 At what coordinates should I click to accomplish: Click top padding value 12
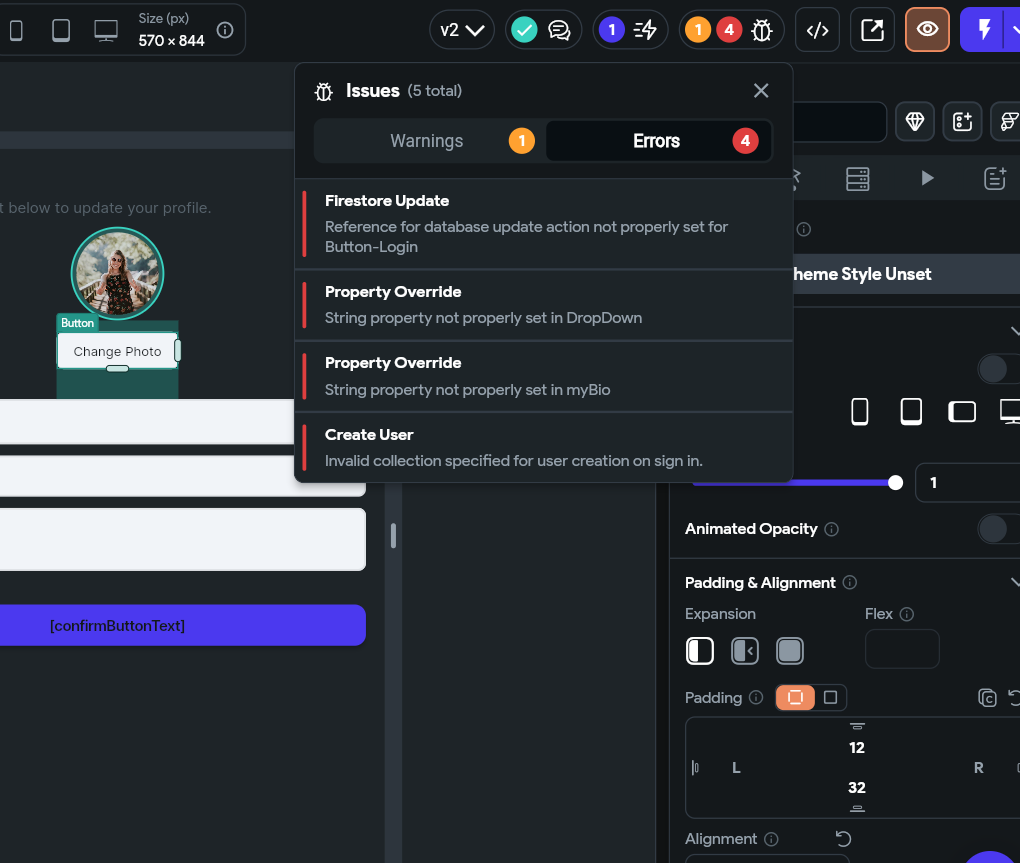[857, 747]
